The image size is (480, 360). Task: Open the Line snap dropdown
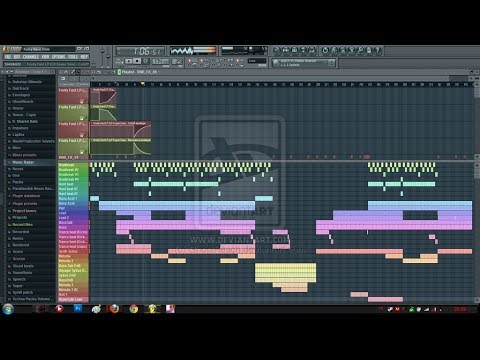tap(257, 61)
